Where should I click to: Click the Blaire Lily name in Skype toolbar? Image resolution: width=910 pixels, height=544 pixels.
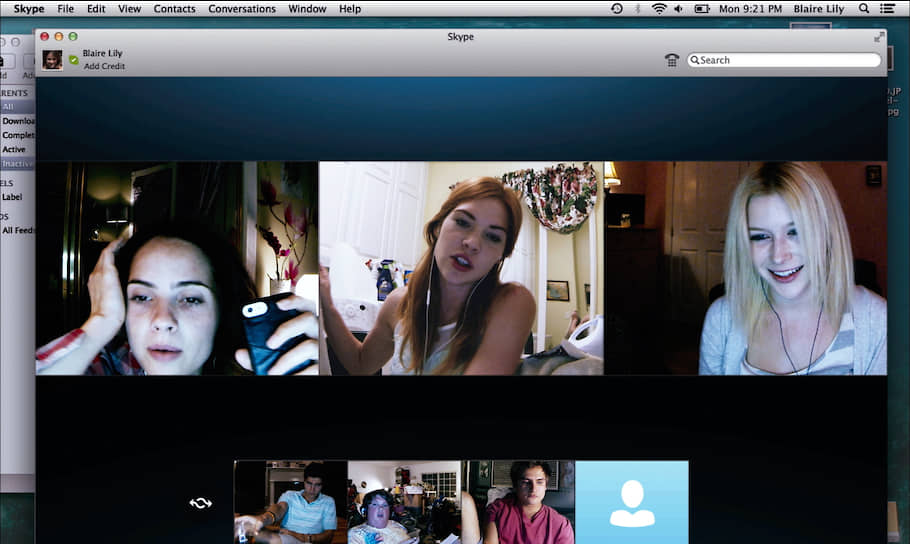coord(102,53)
